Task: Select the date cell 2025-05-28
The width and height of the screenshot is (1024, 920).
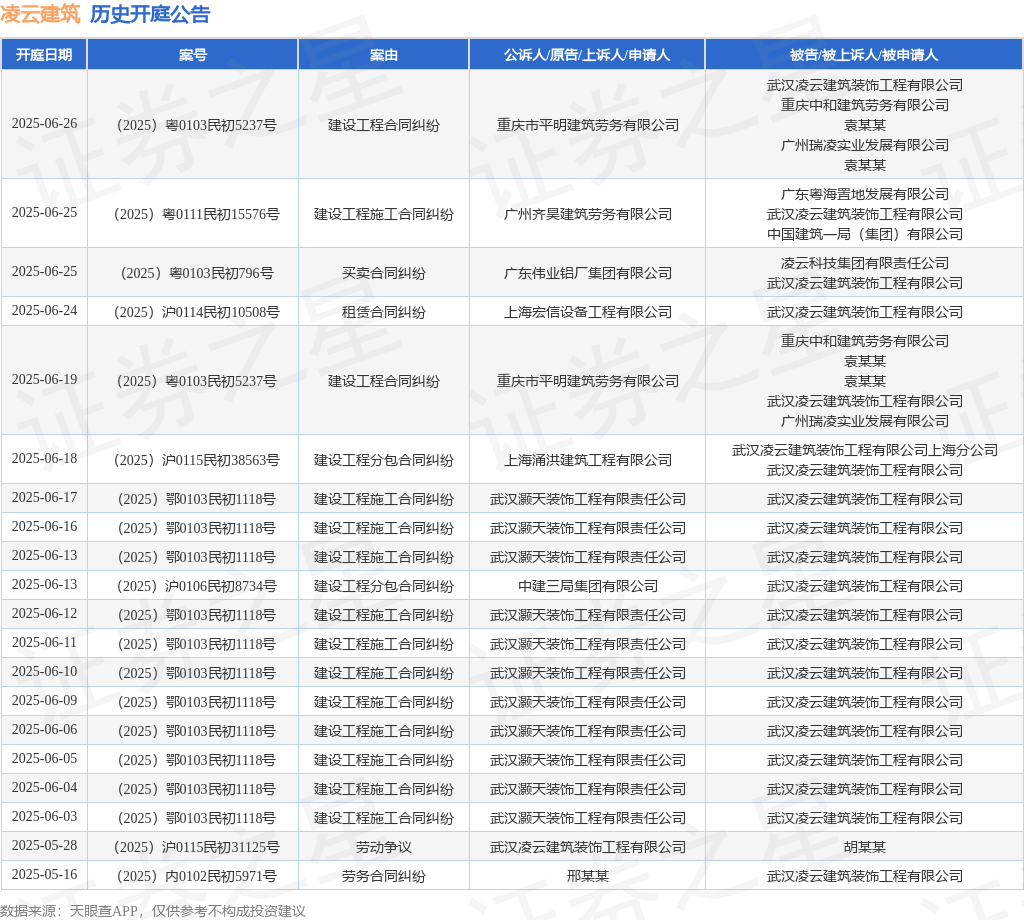Action: point(44,846)
